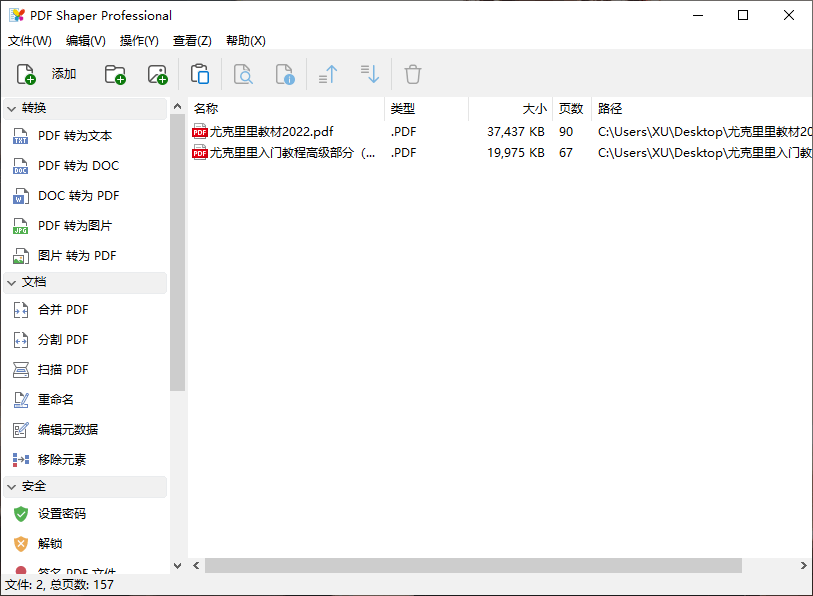Image resolution: width=813 pixels, height=596 pixels.
Task: Sort by the 类型 column header
Action: click(427, 108)
